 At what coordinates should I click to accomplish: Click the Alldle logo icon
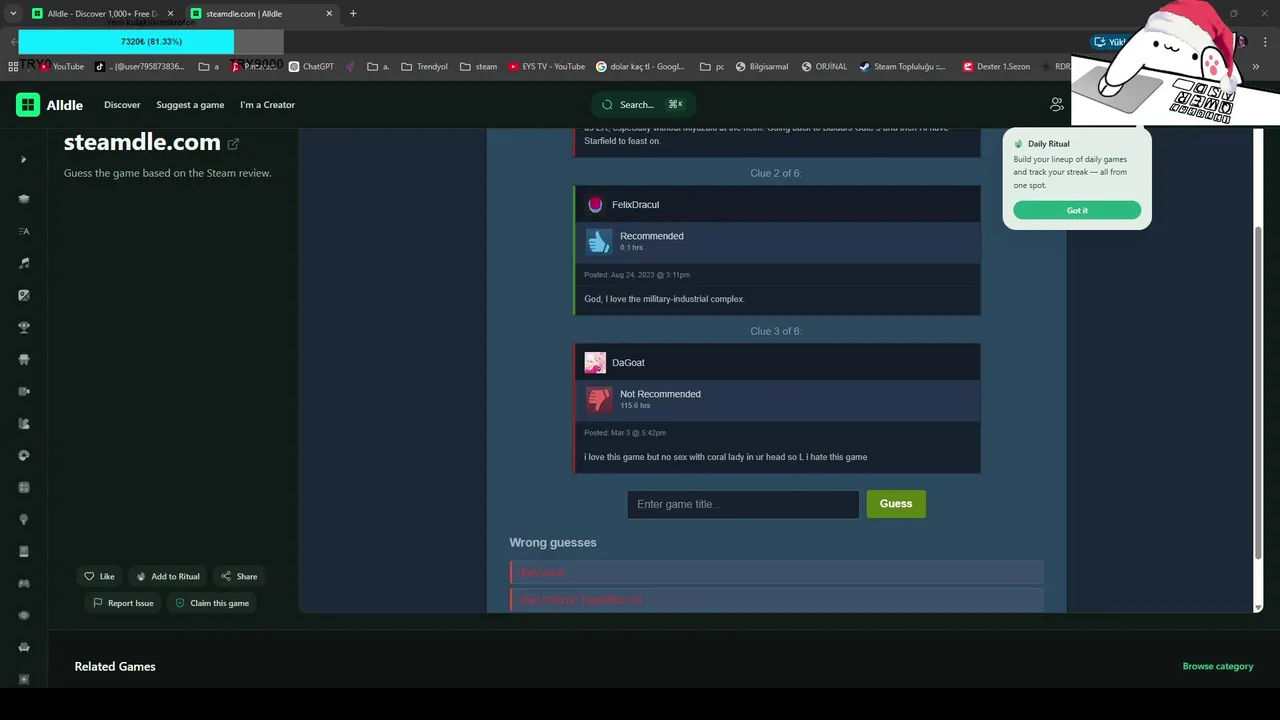pyautogui.click(x=28, y=105)
